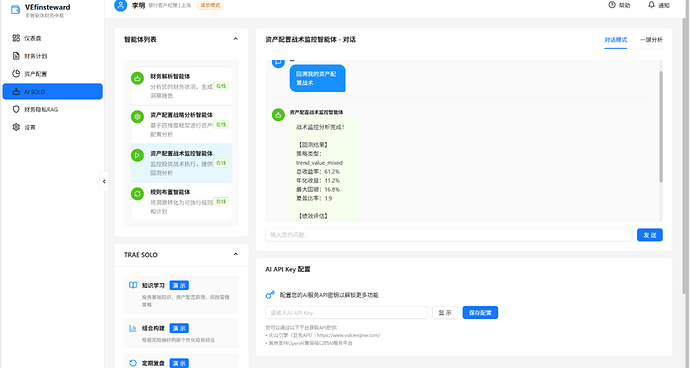The image size is (690, 368).
Task: Click the 知识学习 book icon
Action: point(133,285)
